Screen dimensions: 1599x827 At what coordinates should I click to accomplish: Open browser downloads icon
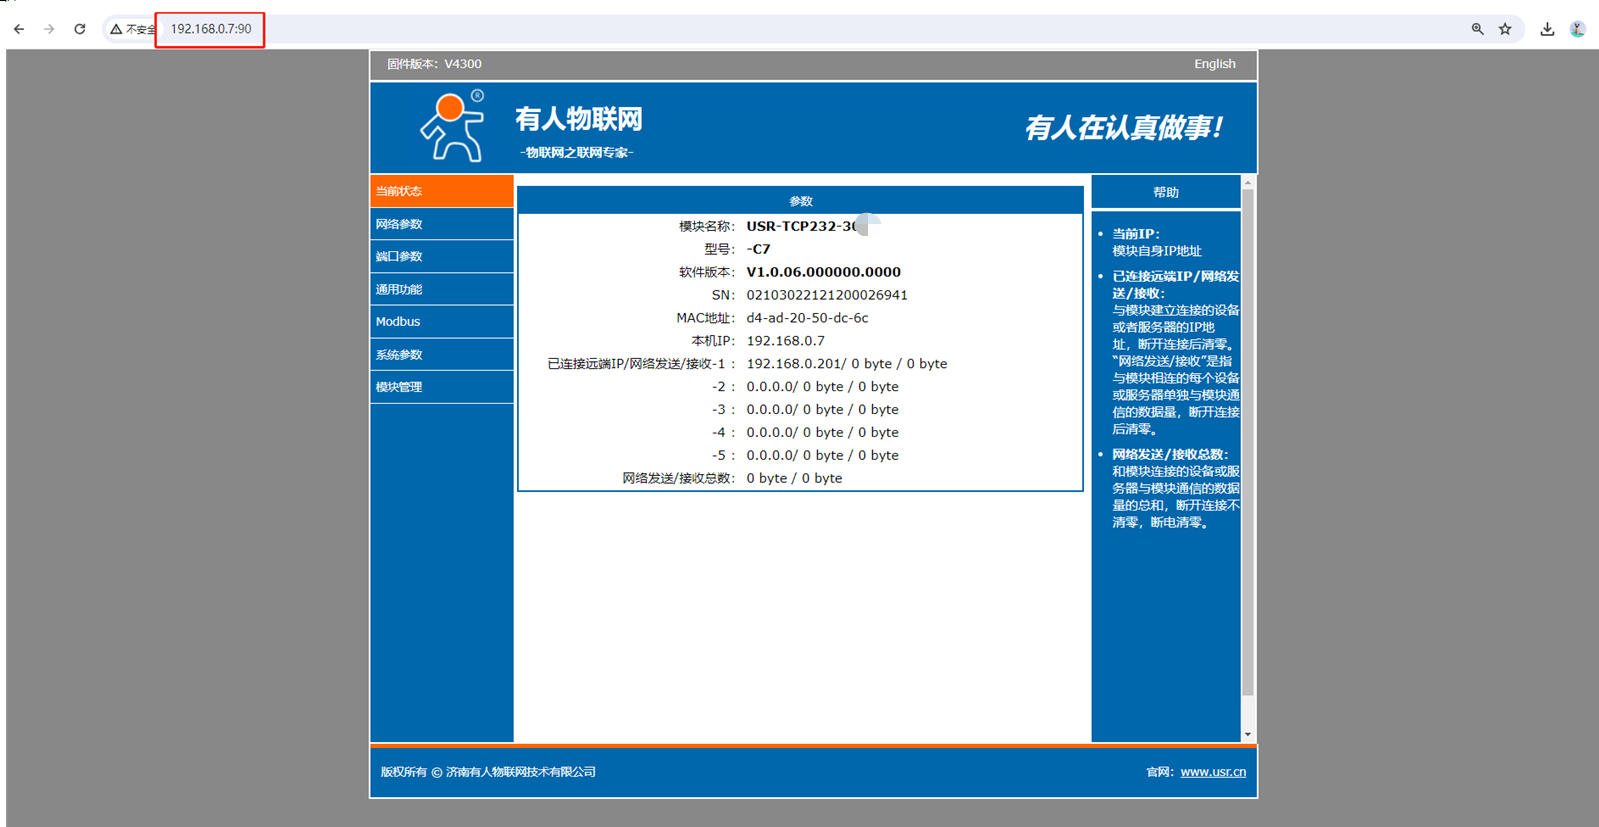[x=1547, y=29]
